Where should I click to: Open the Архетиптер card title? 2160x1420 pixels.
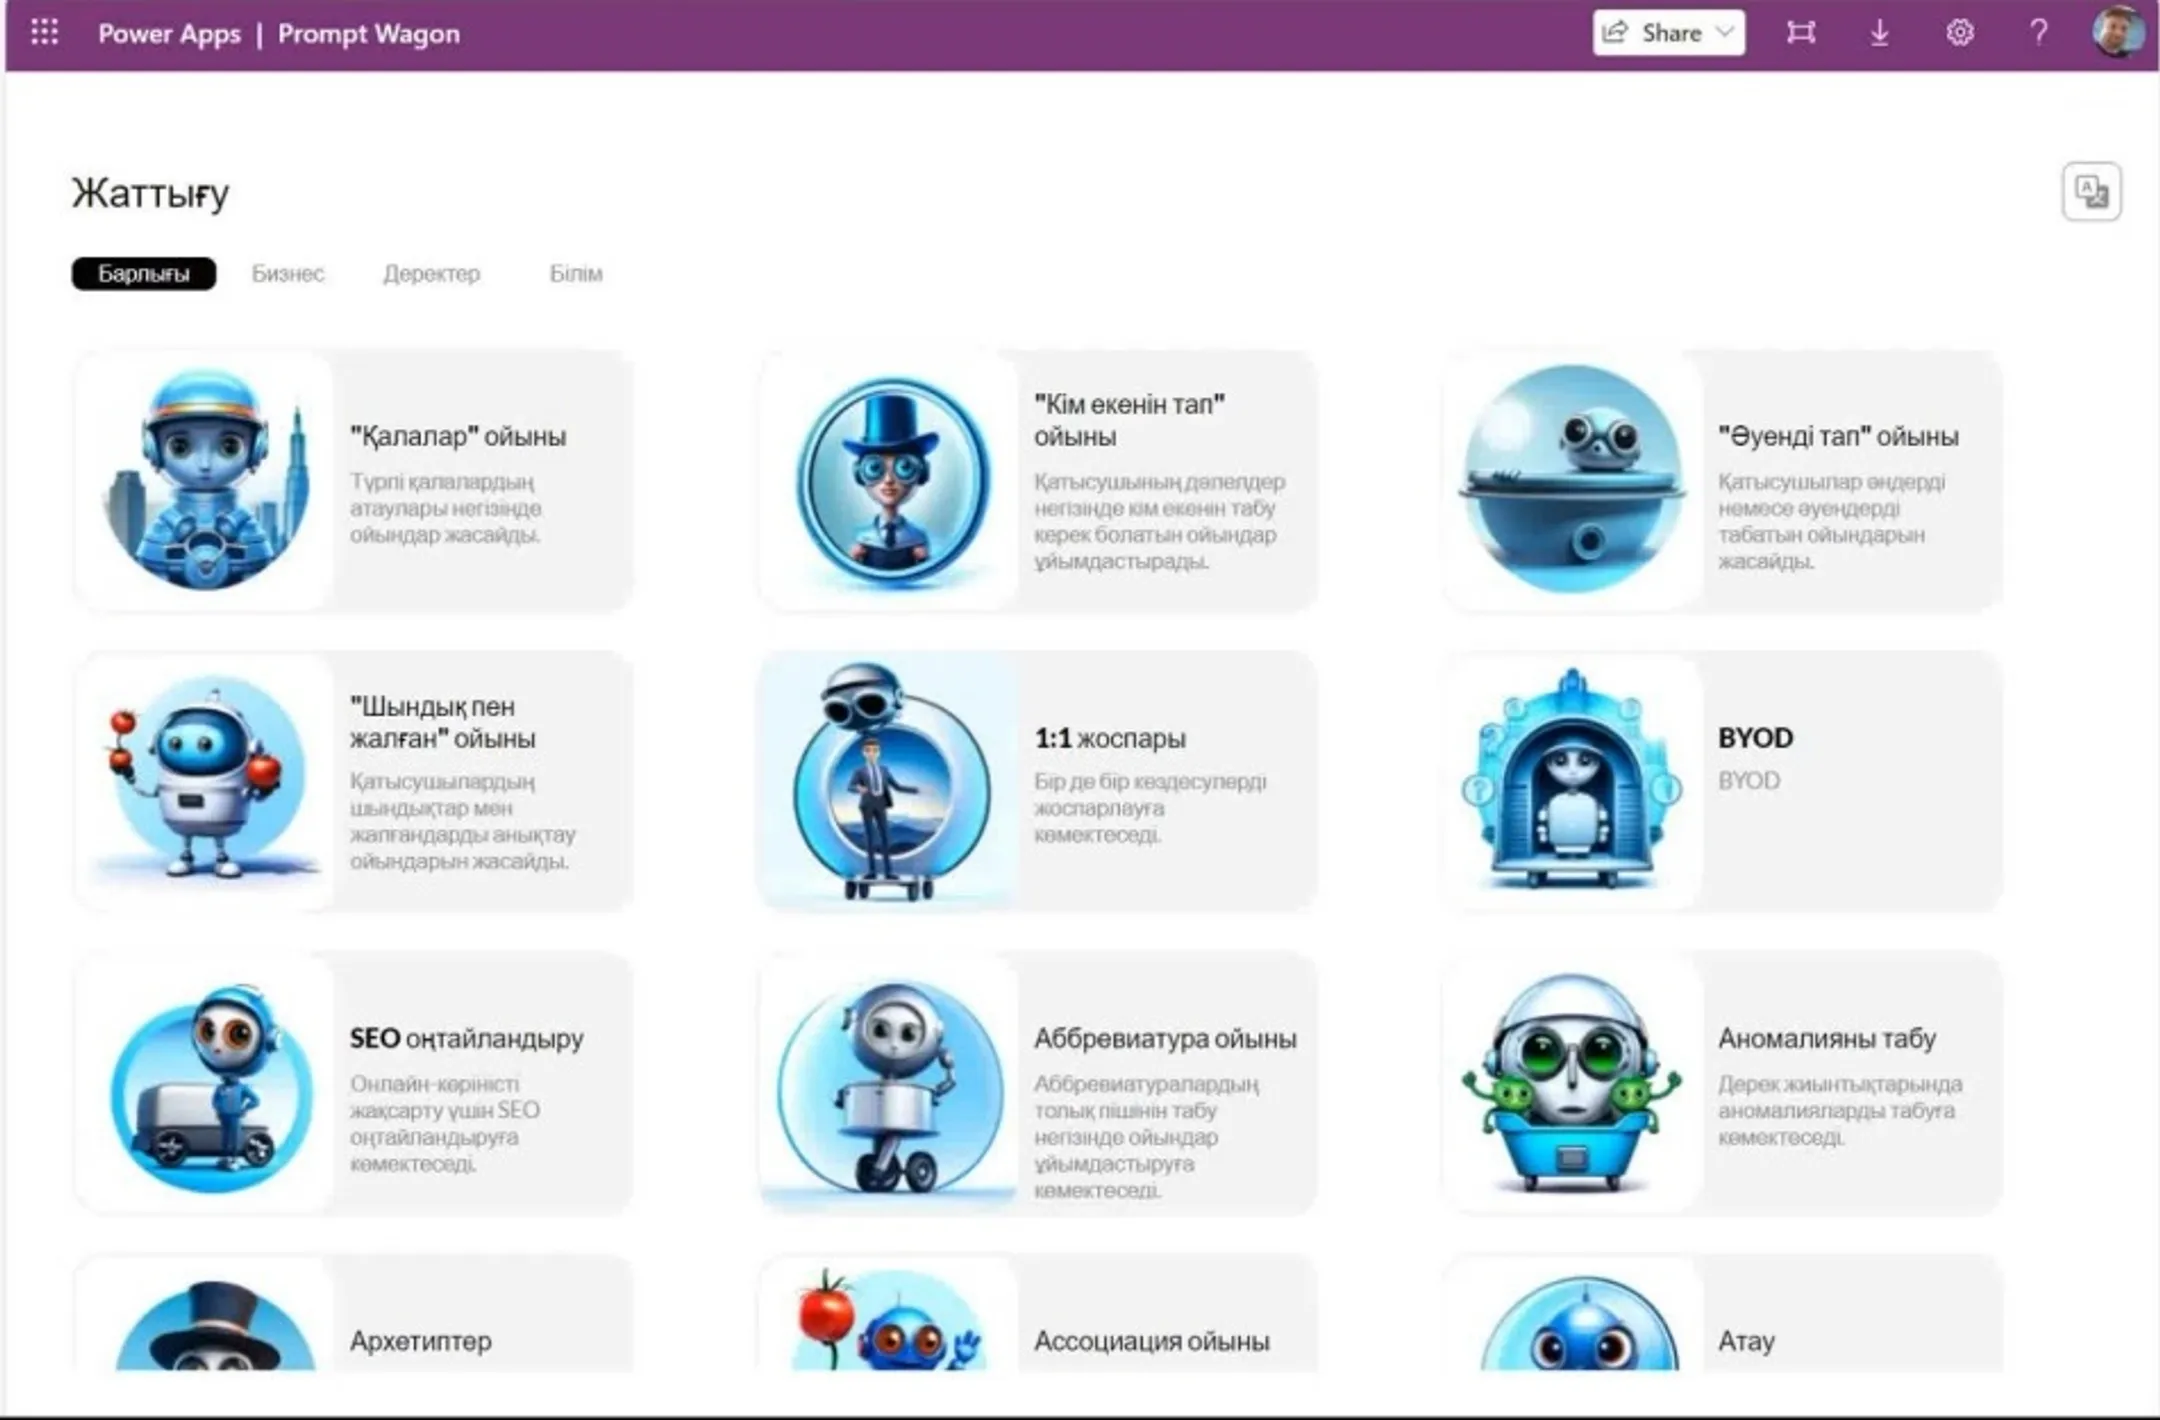tap(421, 1341)
